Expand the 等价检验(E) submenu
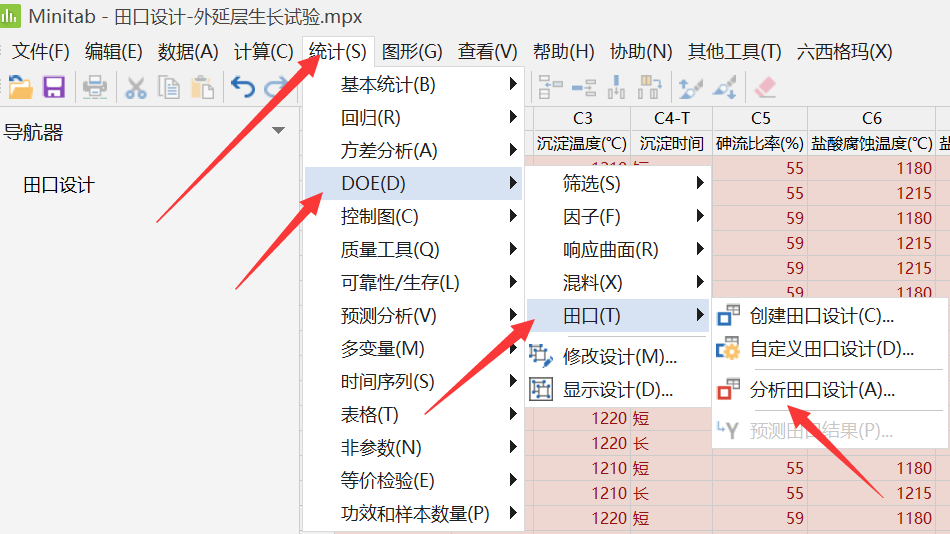The image size is (950, 534). coord(413,481)
